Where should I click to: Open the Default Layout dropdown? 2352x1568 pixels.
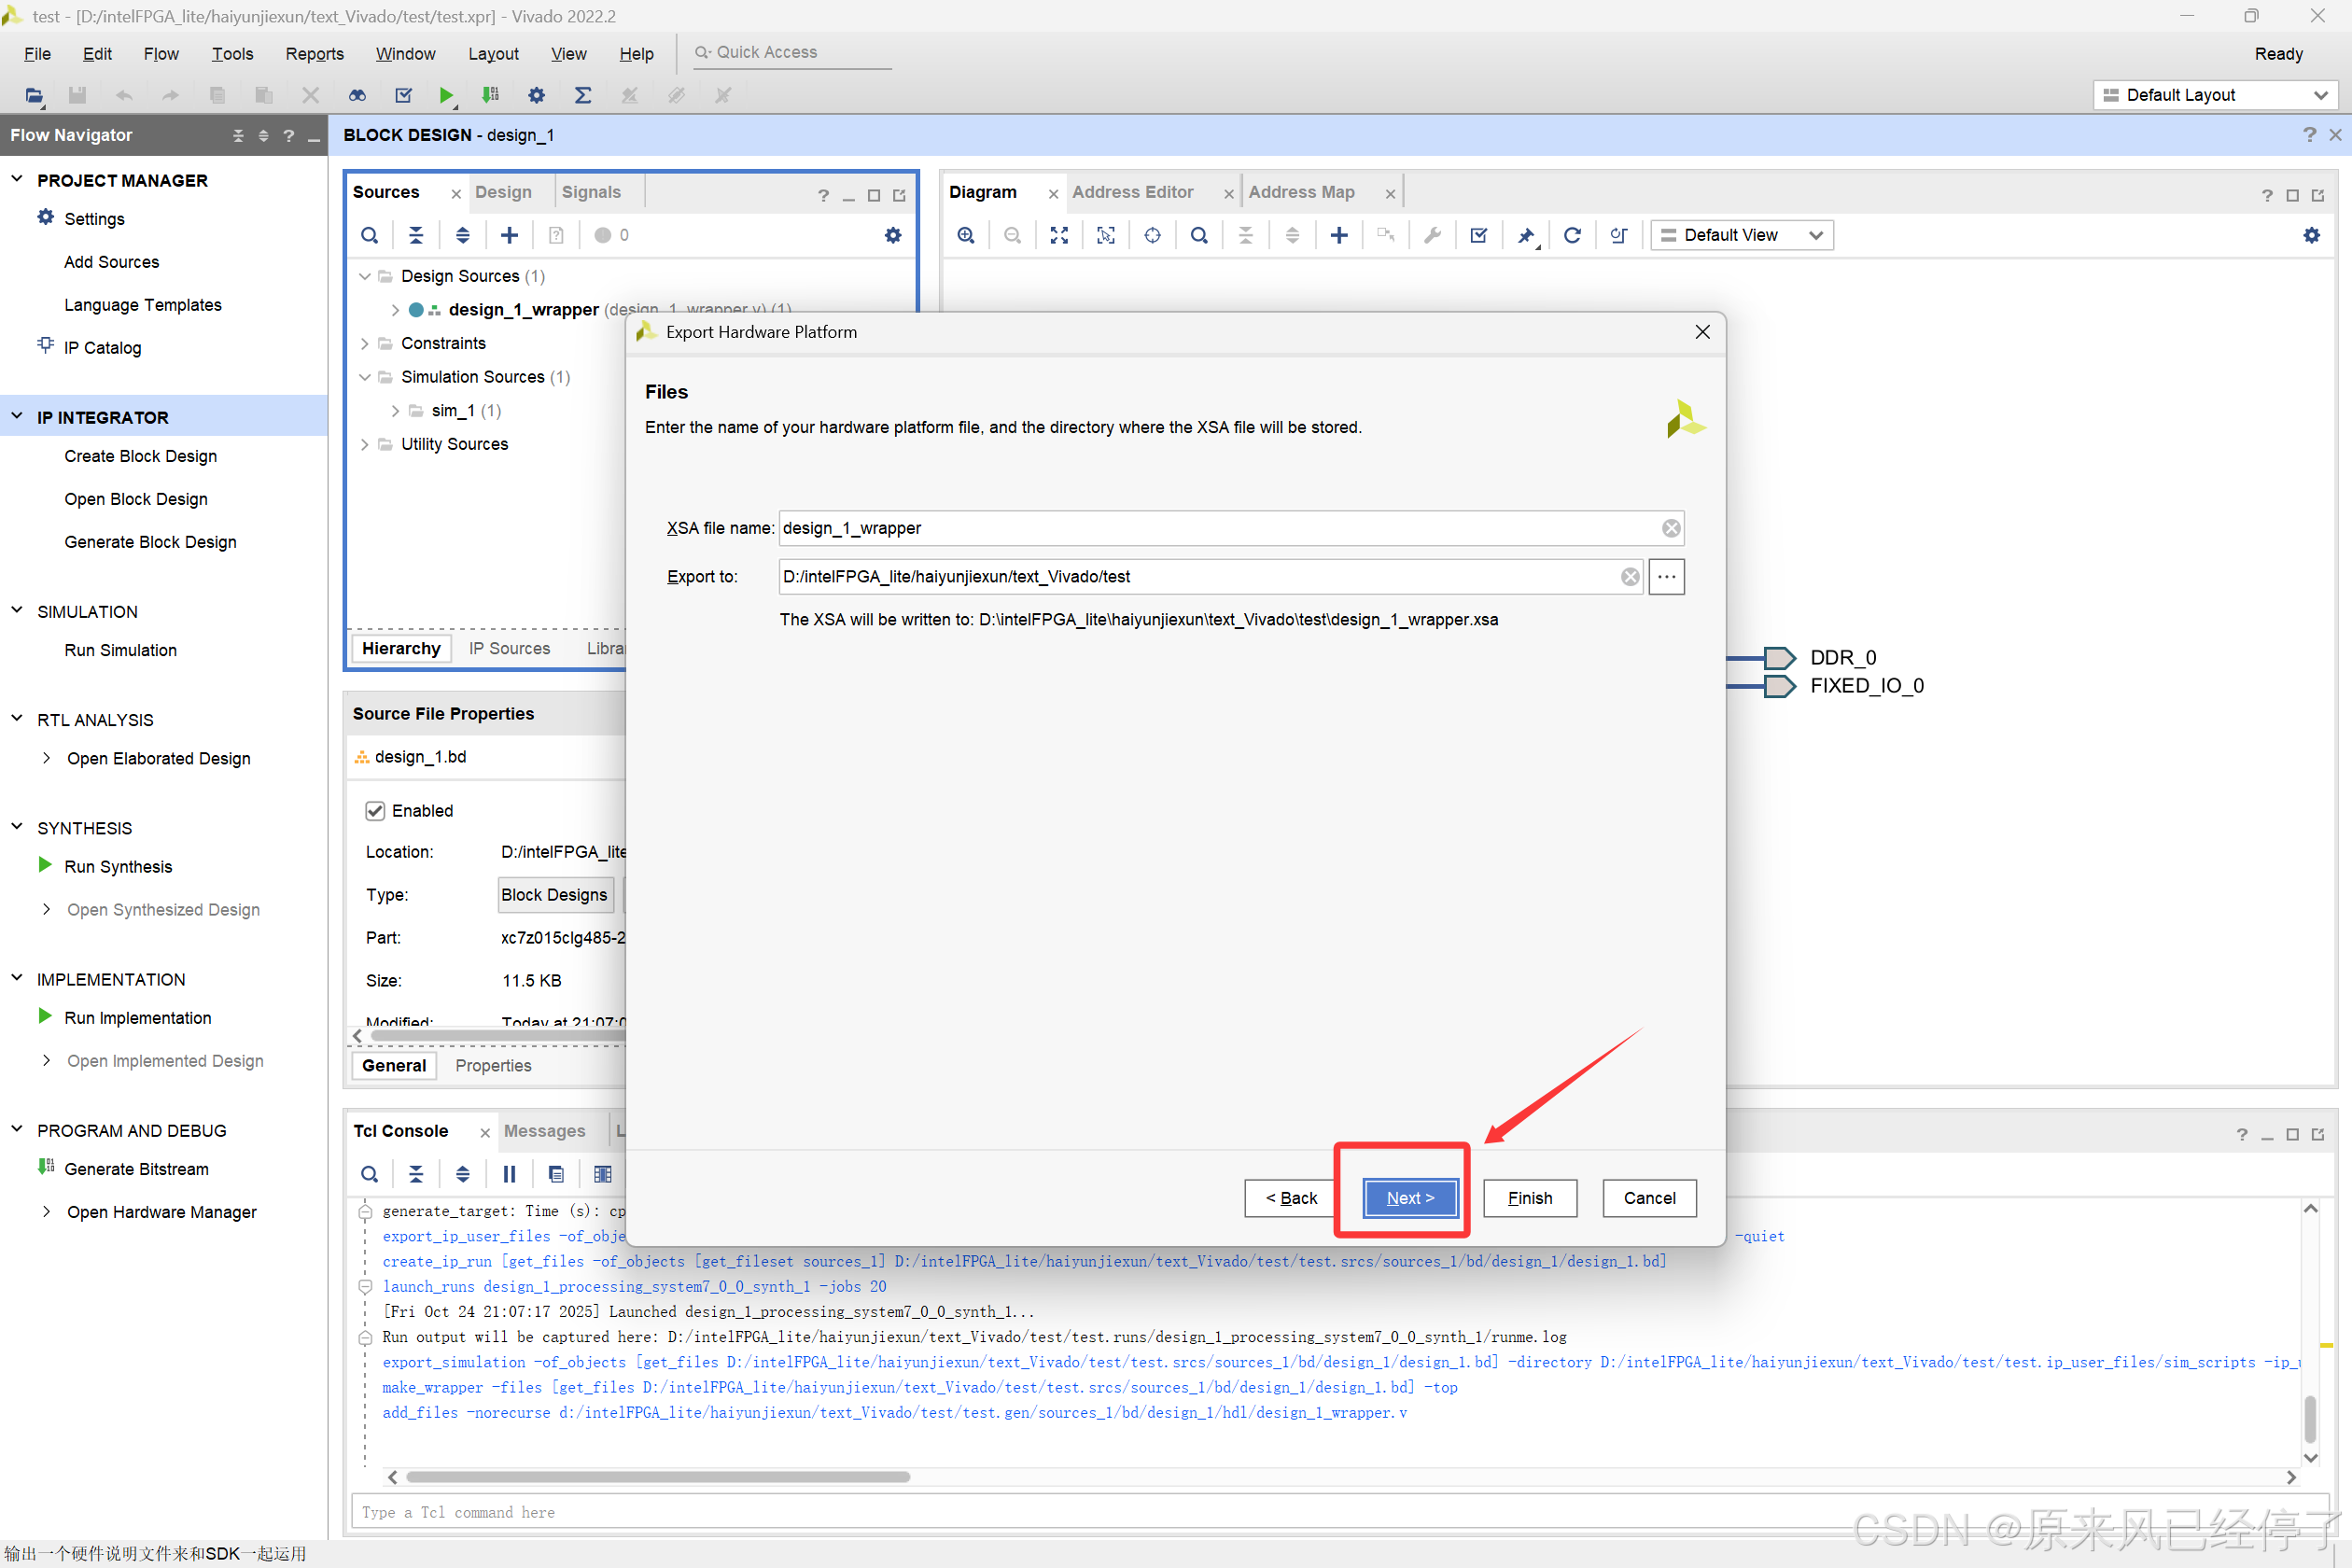pyautogui.click(x=2215, y=95)
